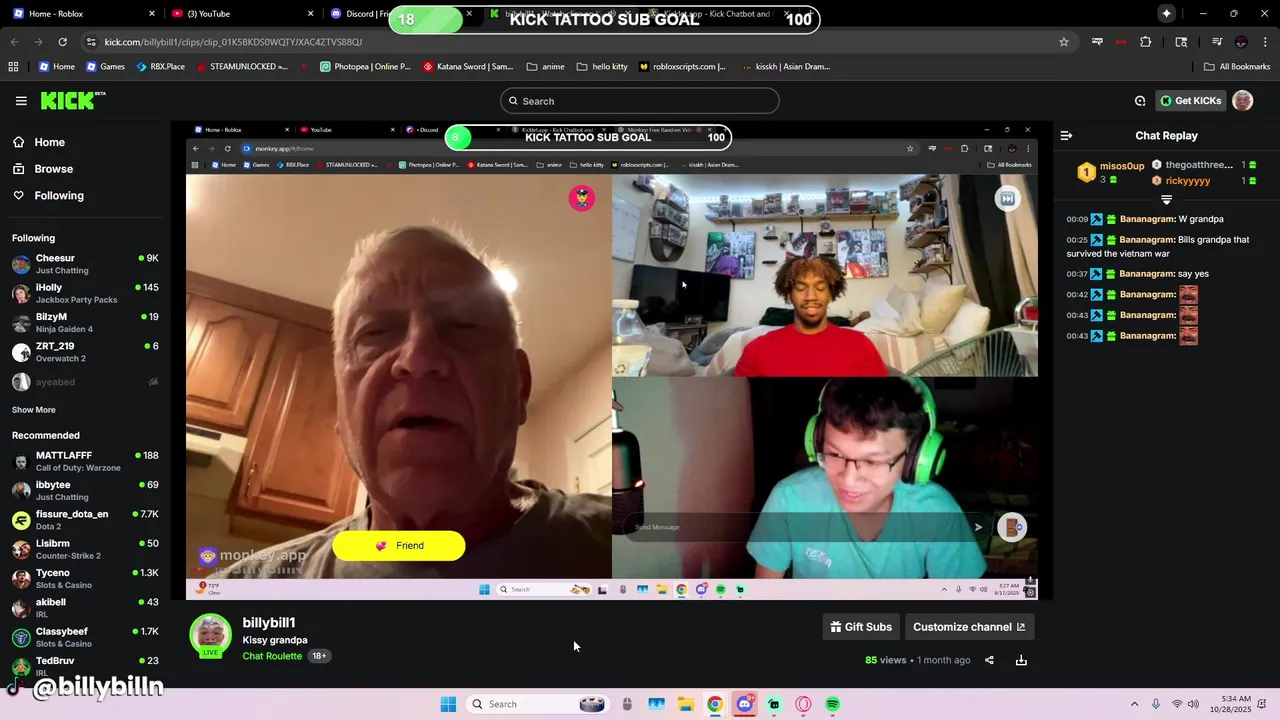The width and height of the screenshot is (1280, 720).
Task: Share this clip using the share icon
Action: coord(989,660)
